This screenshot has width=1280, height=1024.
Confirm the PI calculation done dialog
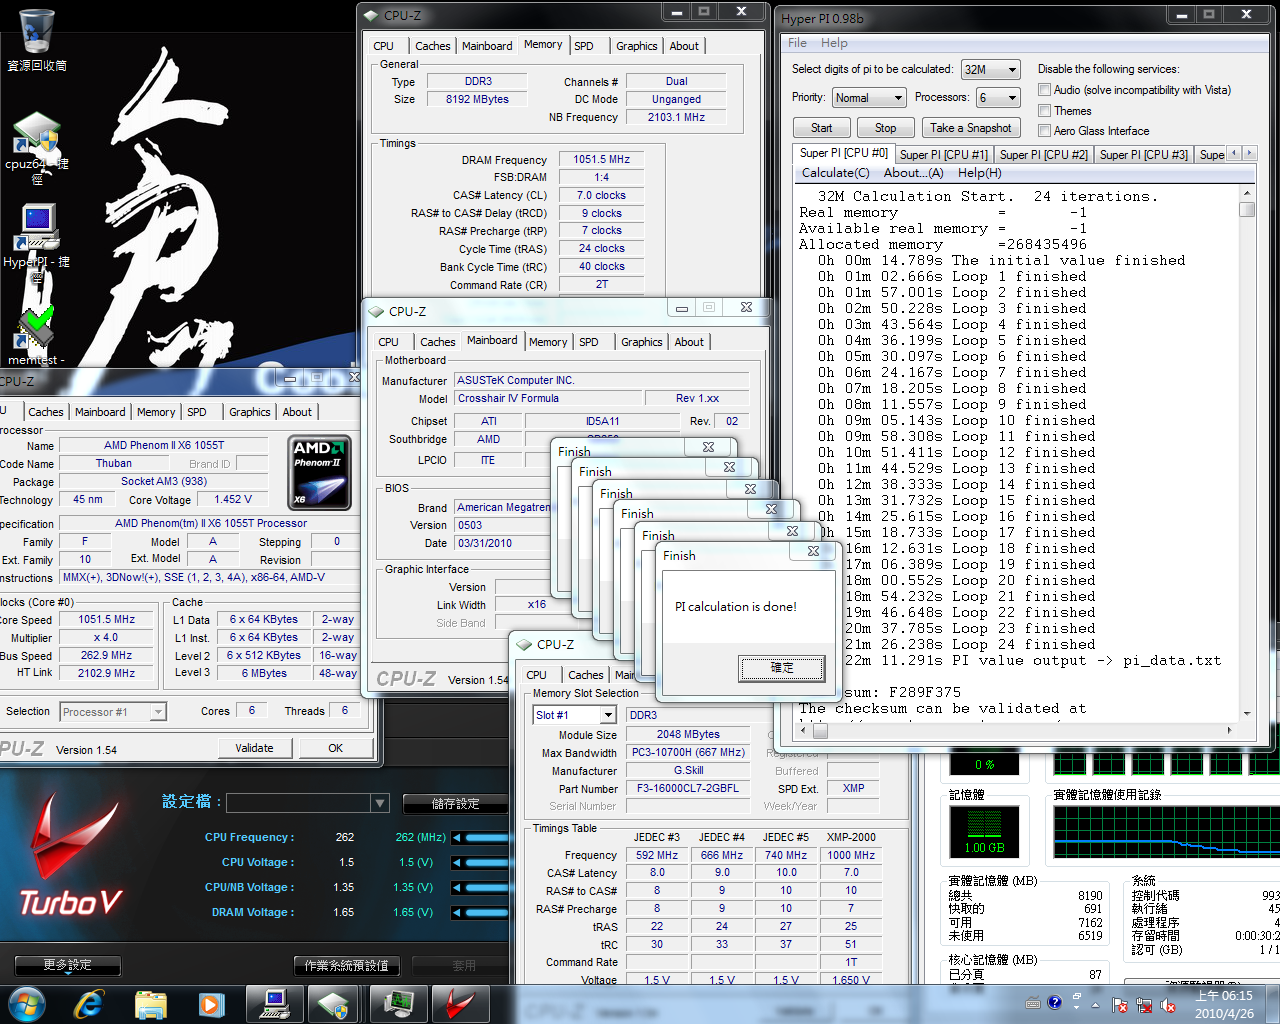[x=782, y=668]
